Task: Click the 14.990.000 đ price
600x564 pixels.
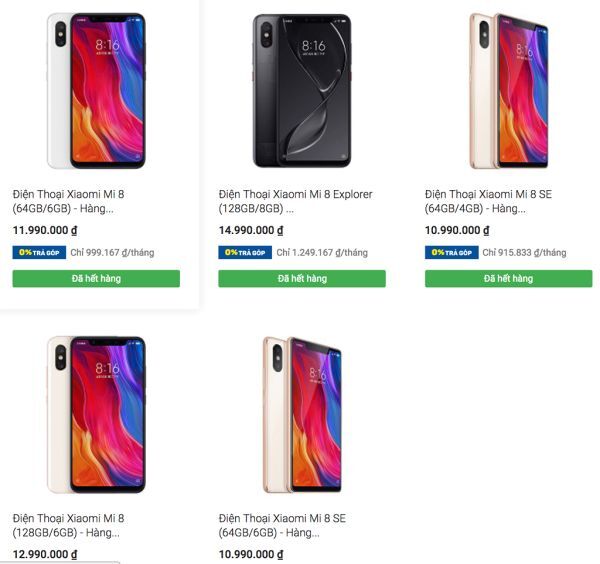Action: (251, 230)
